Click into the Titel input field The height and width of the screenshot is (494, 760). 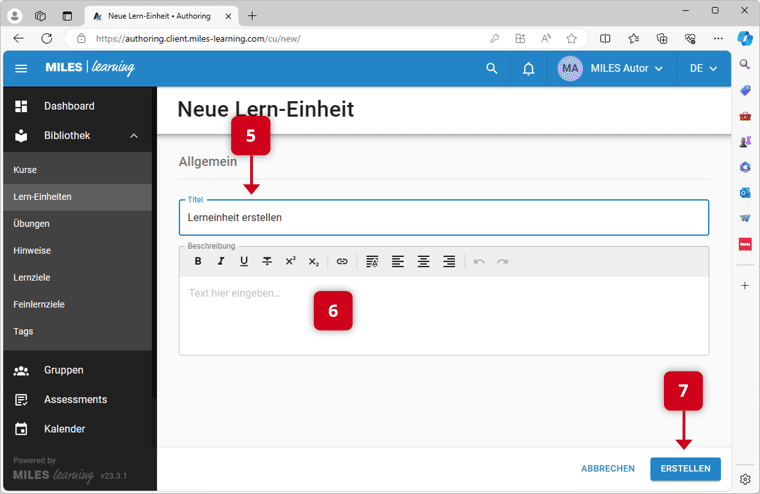point(444,217)
